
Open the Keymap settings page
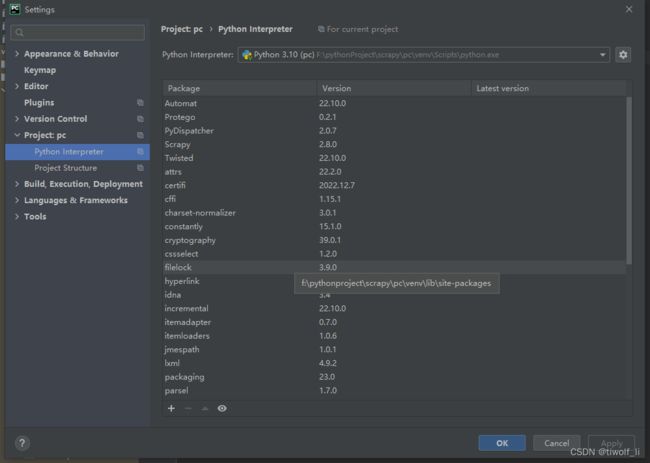(x=40, y=70)
